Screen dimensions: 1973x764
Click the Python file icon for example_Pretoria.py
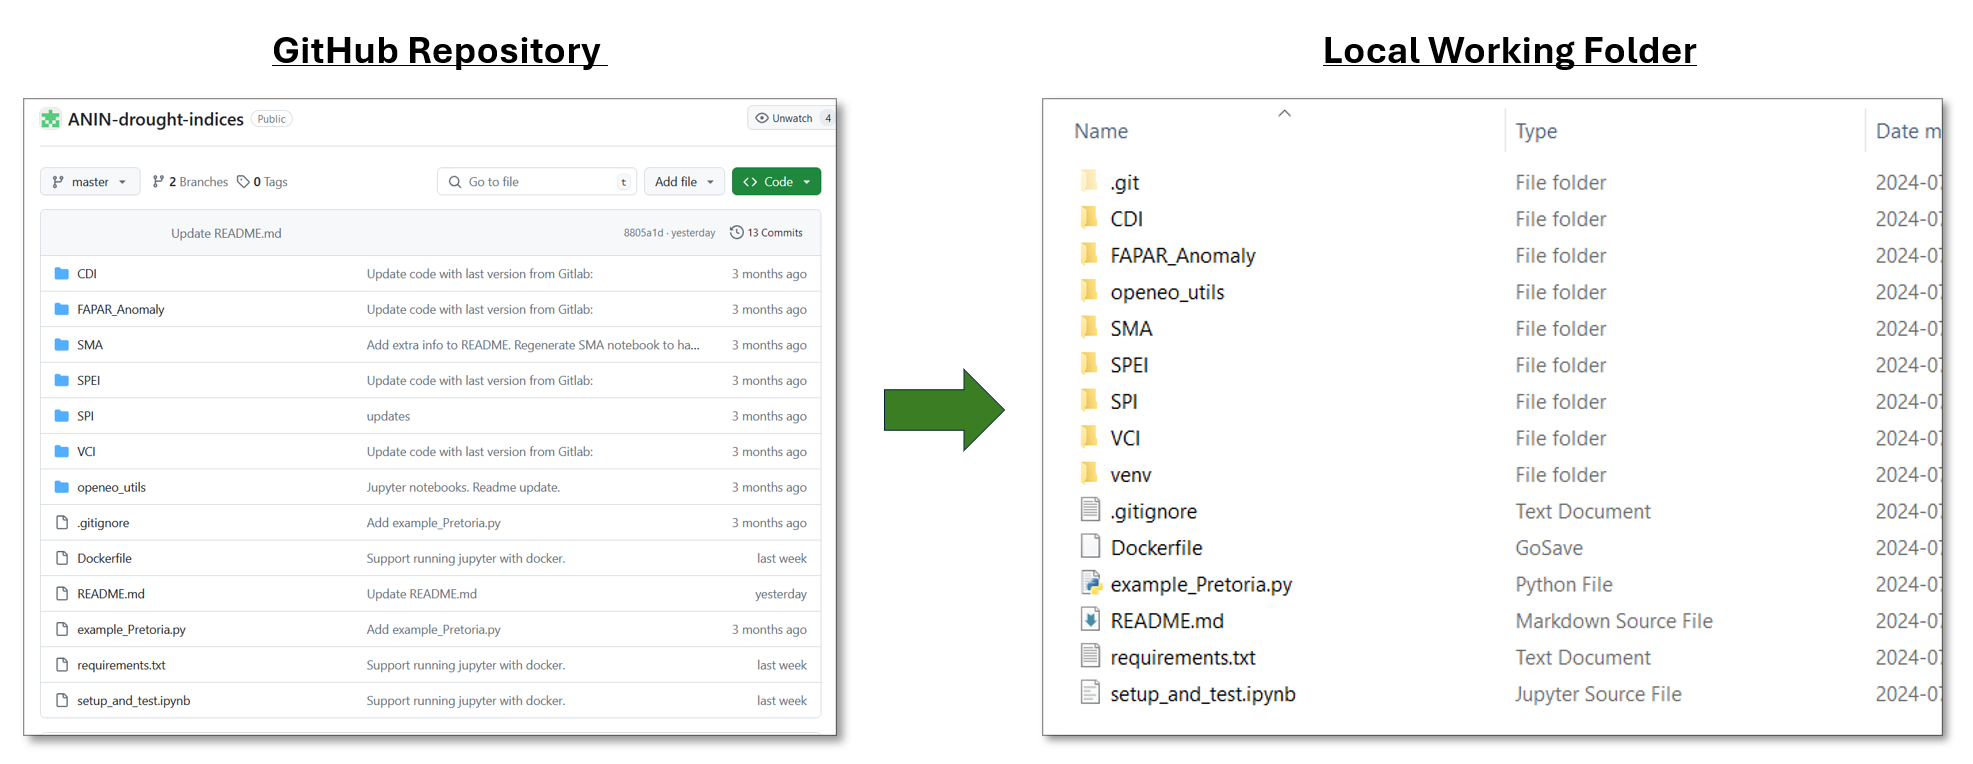pos(1090,583)
